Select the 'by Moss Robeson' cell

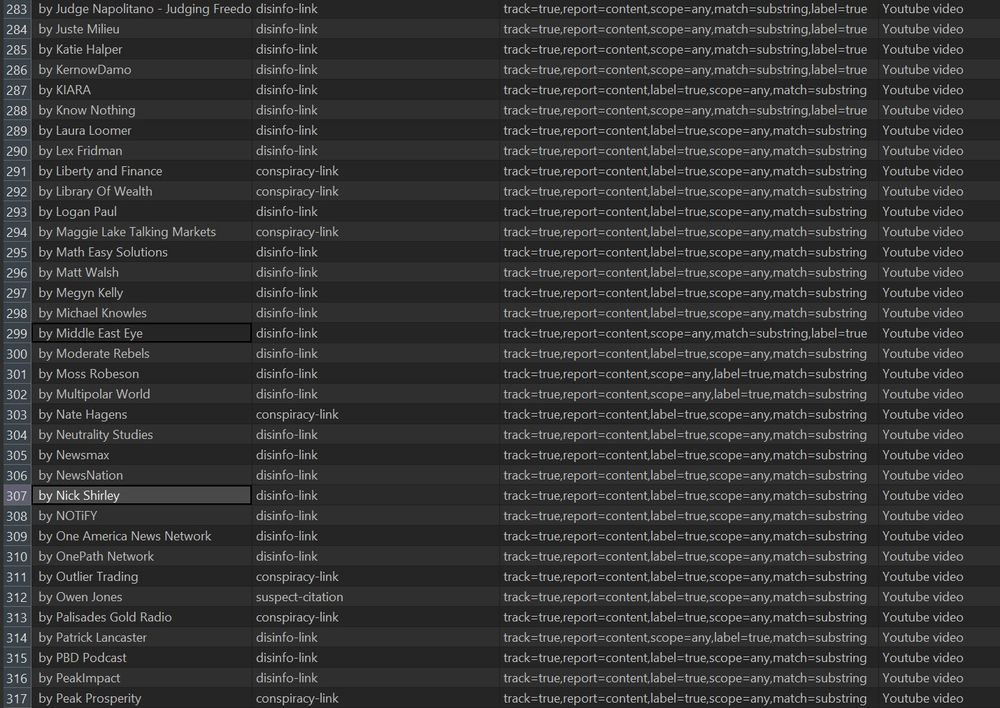point(142,374)
